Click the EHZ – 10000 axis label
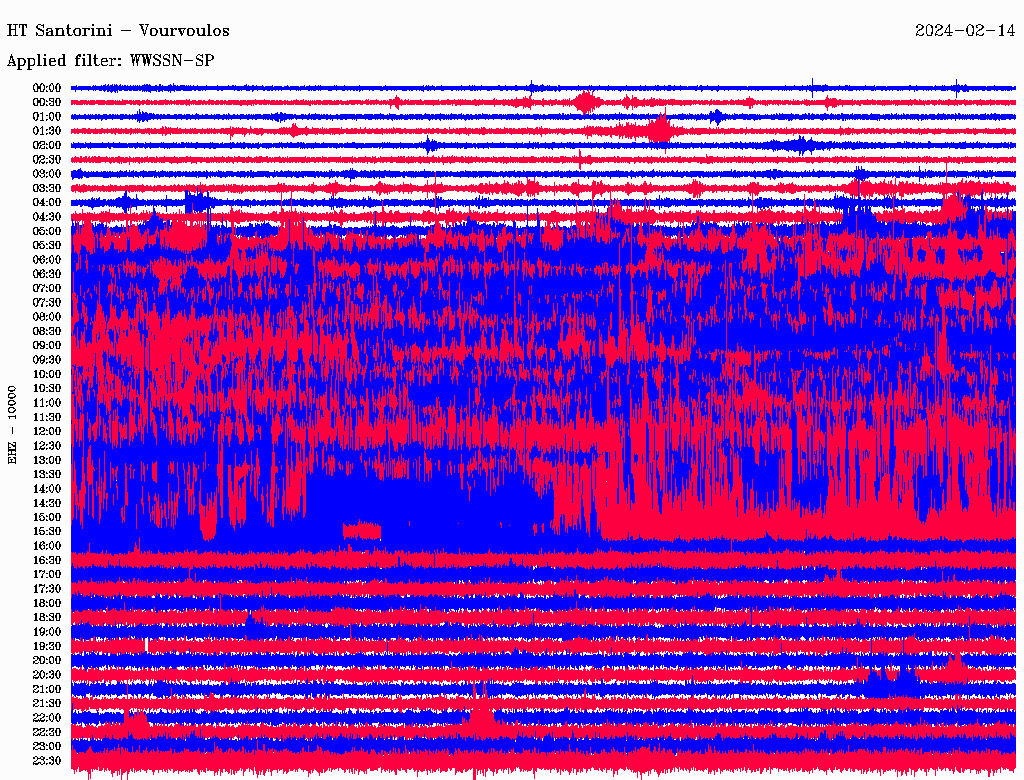This screenshot has height=780, width=1024. (x=12, y=425)
